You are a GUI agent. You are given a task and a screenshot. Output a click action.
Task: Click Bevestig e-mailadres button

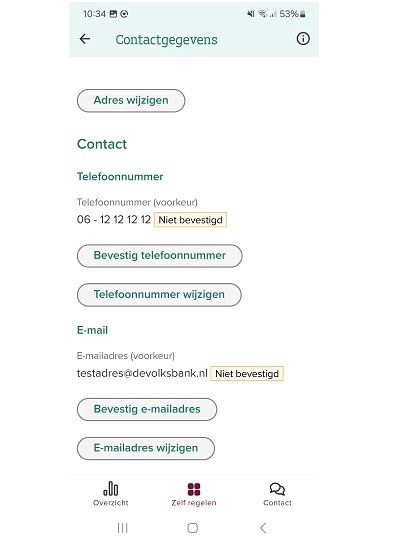coord(147,409)
